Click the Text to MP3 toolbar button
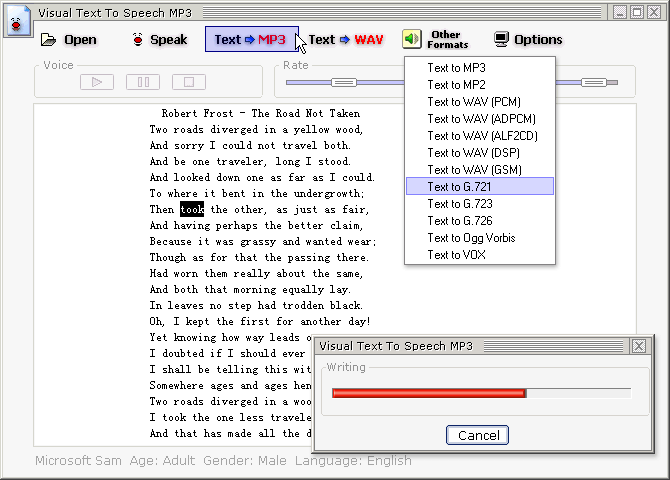The image size is (670, 480). click(251, 39)
